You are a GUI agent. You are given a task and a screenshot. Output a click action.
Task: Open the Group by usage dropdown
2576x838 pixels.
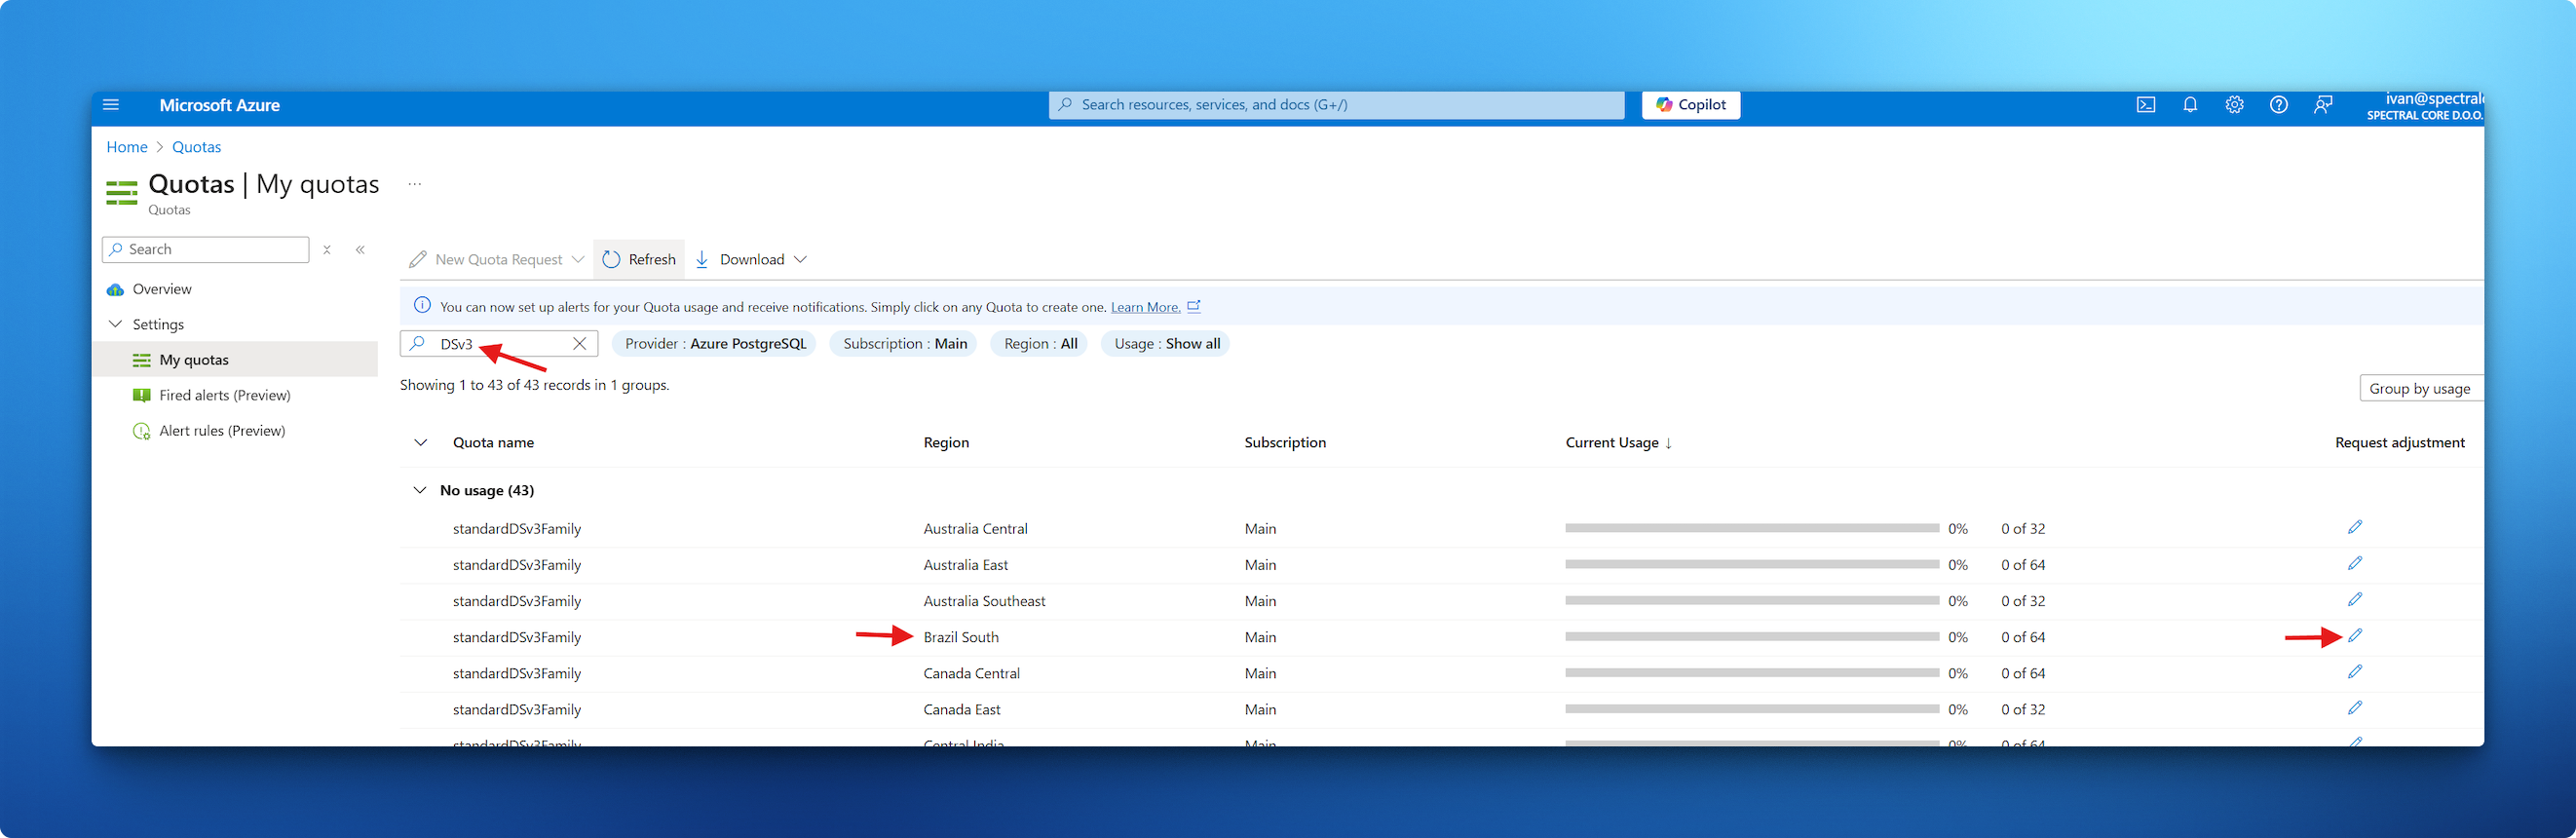tap(2420, 389)
